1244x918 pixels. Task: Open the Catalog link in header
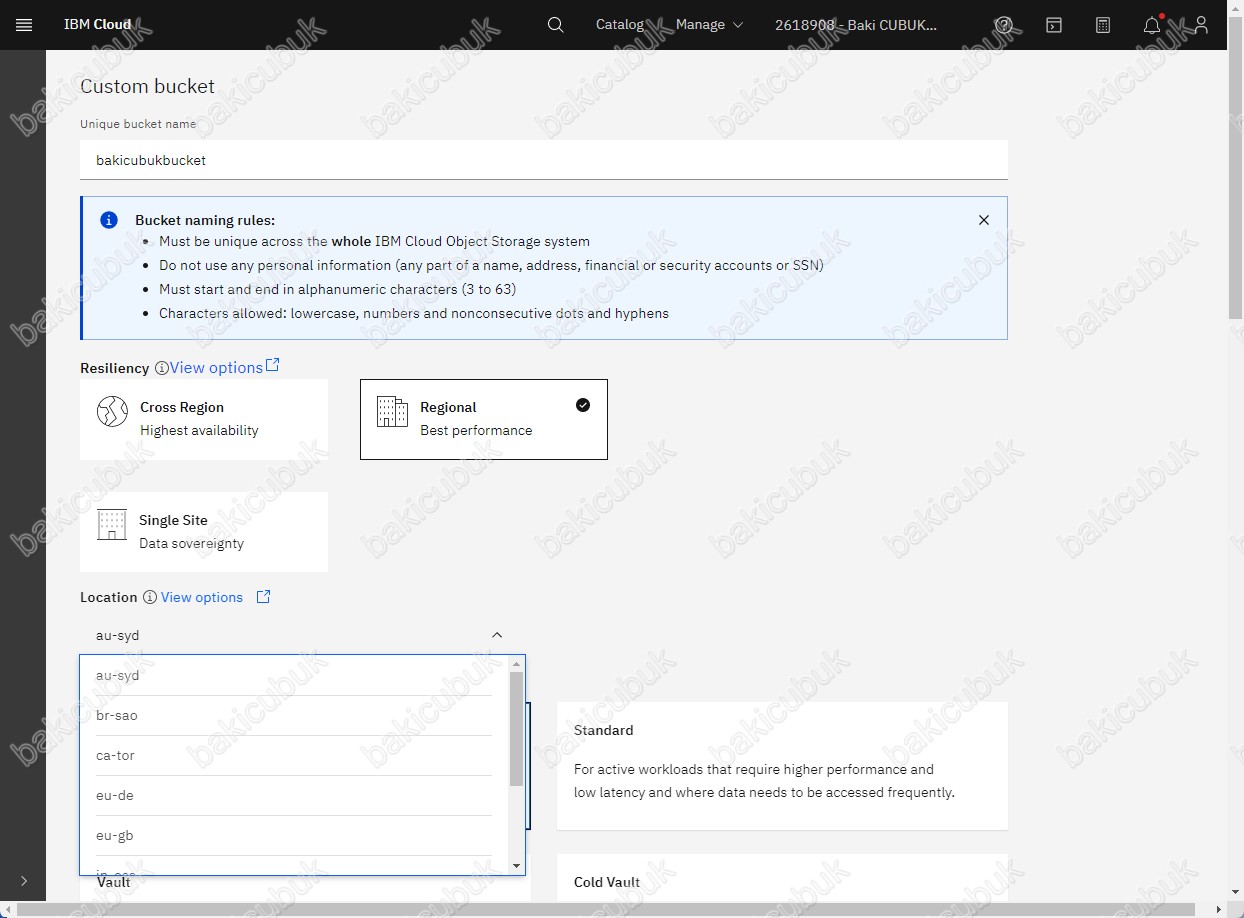tap(620, 25)
